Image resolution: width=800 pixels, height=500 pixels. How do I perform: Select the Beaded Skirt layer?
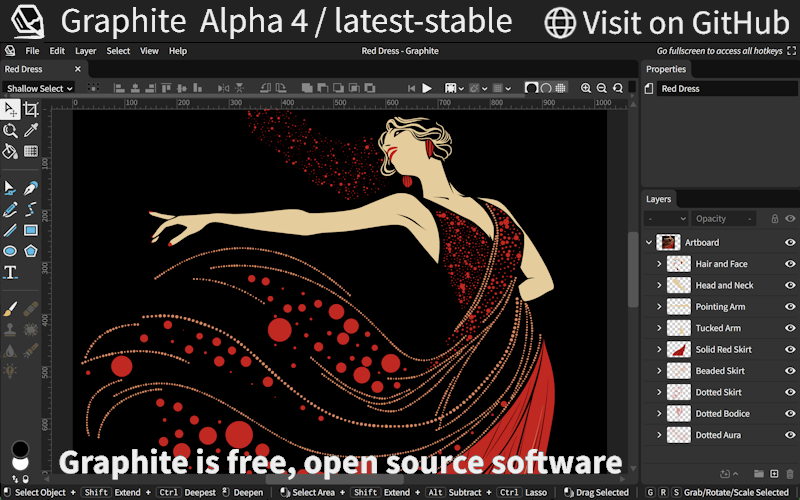720,371
